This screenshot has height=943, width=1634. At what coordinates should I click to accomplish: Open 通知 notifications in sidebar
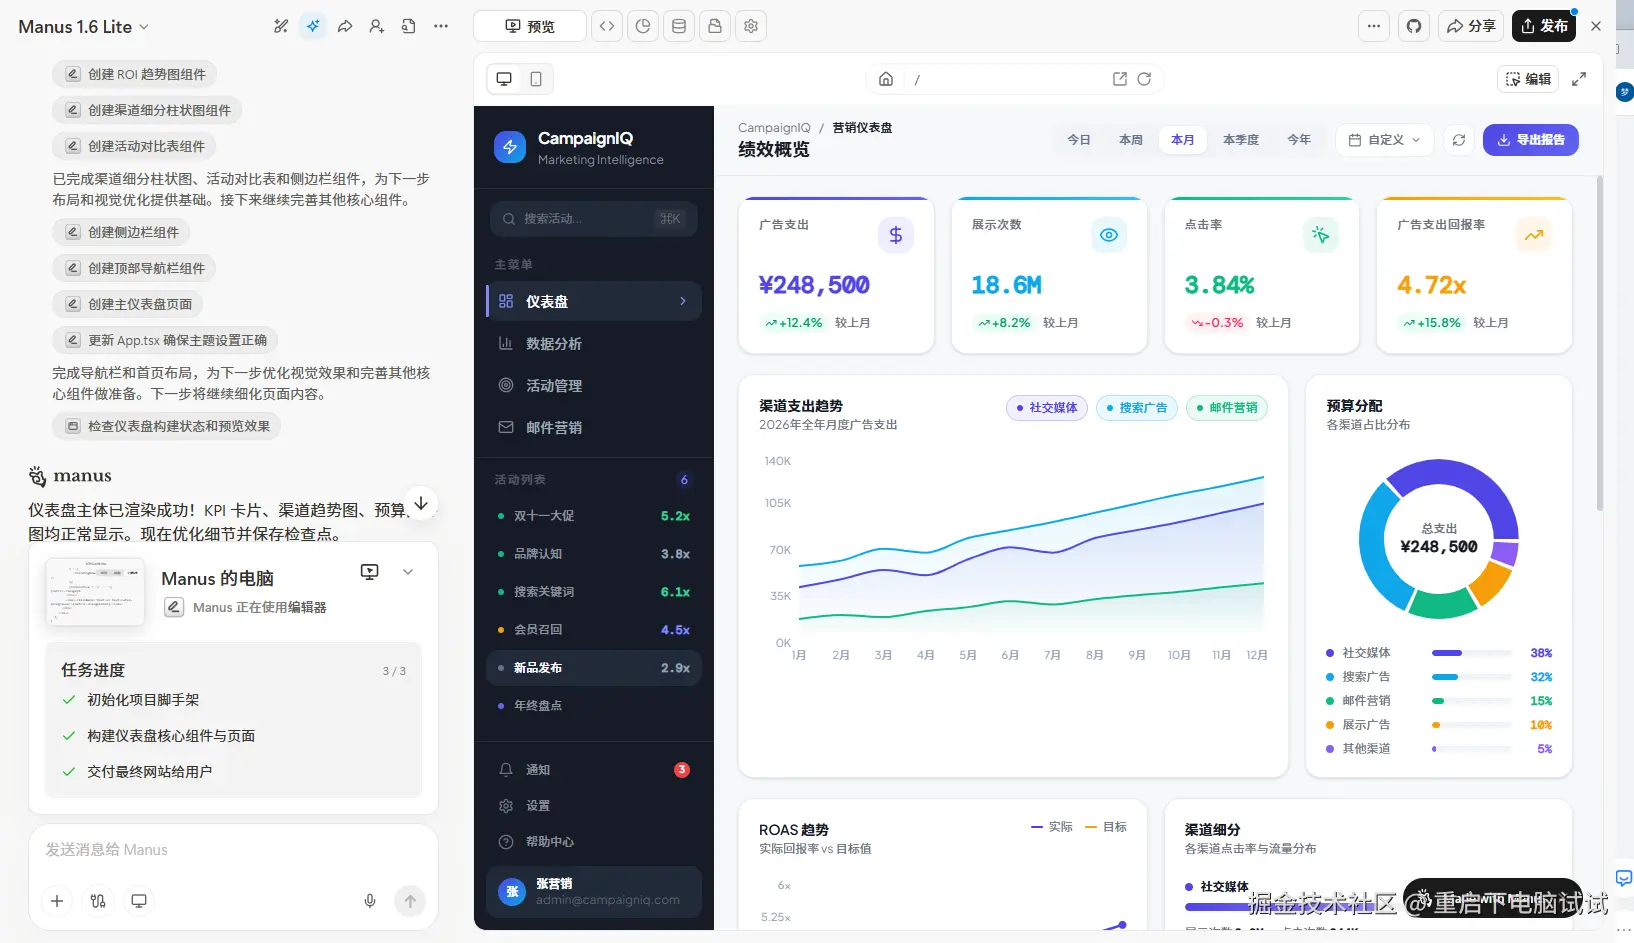594,770
